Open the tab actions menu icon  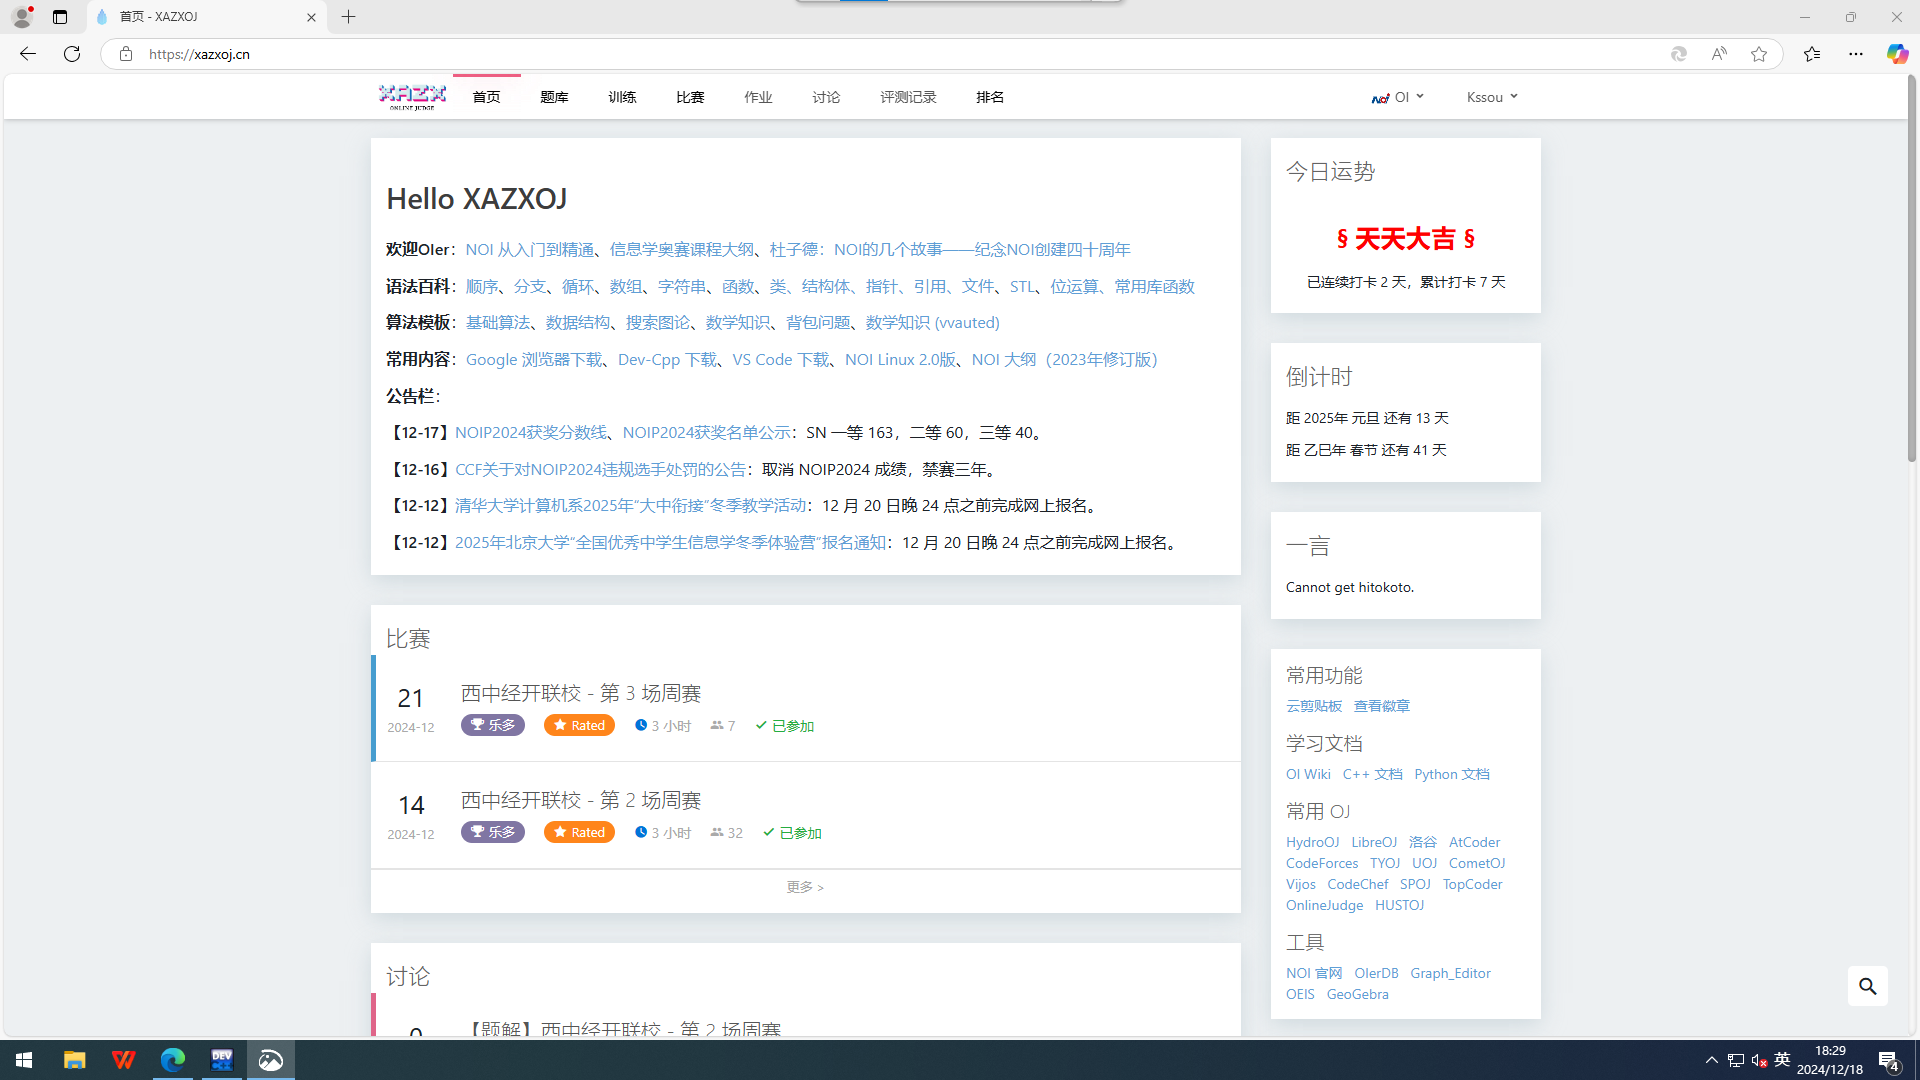click(60, 17)
